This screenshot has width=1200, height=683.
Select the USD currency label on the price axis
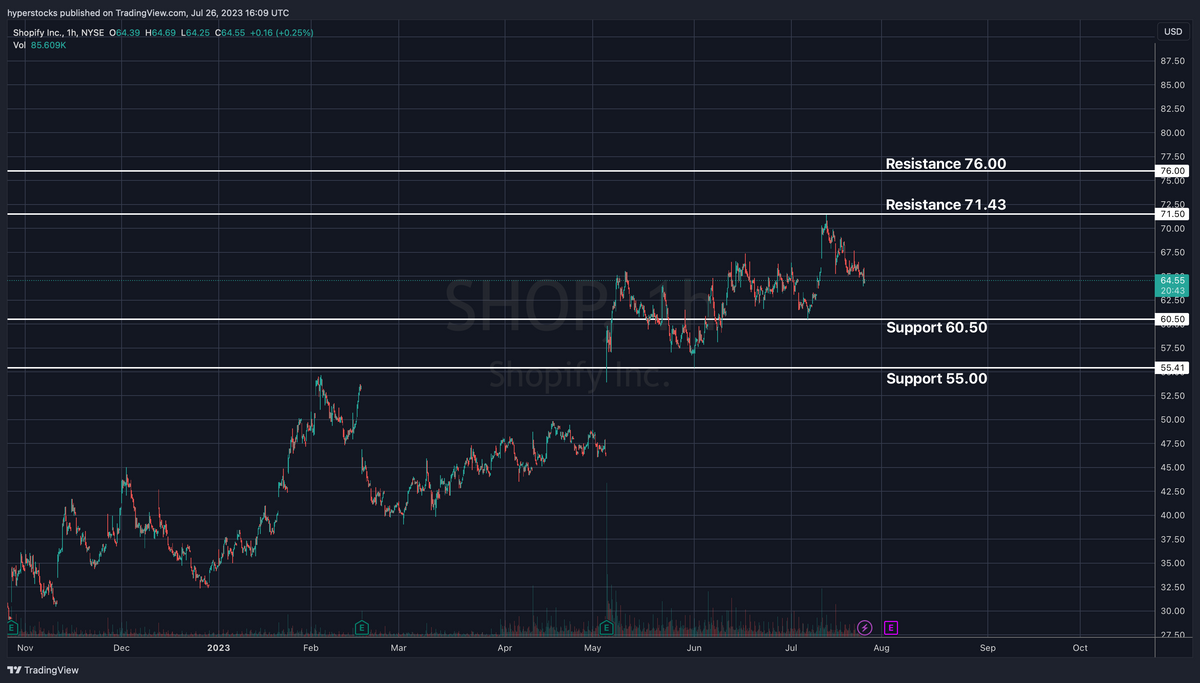point(1171,31)
